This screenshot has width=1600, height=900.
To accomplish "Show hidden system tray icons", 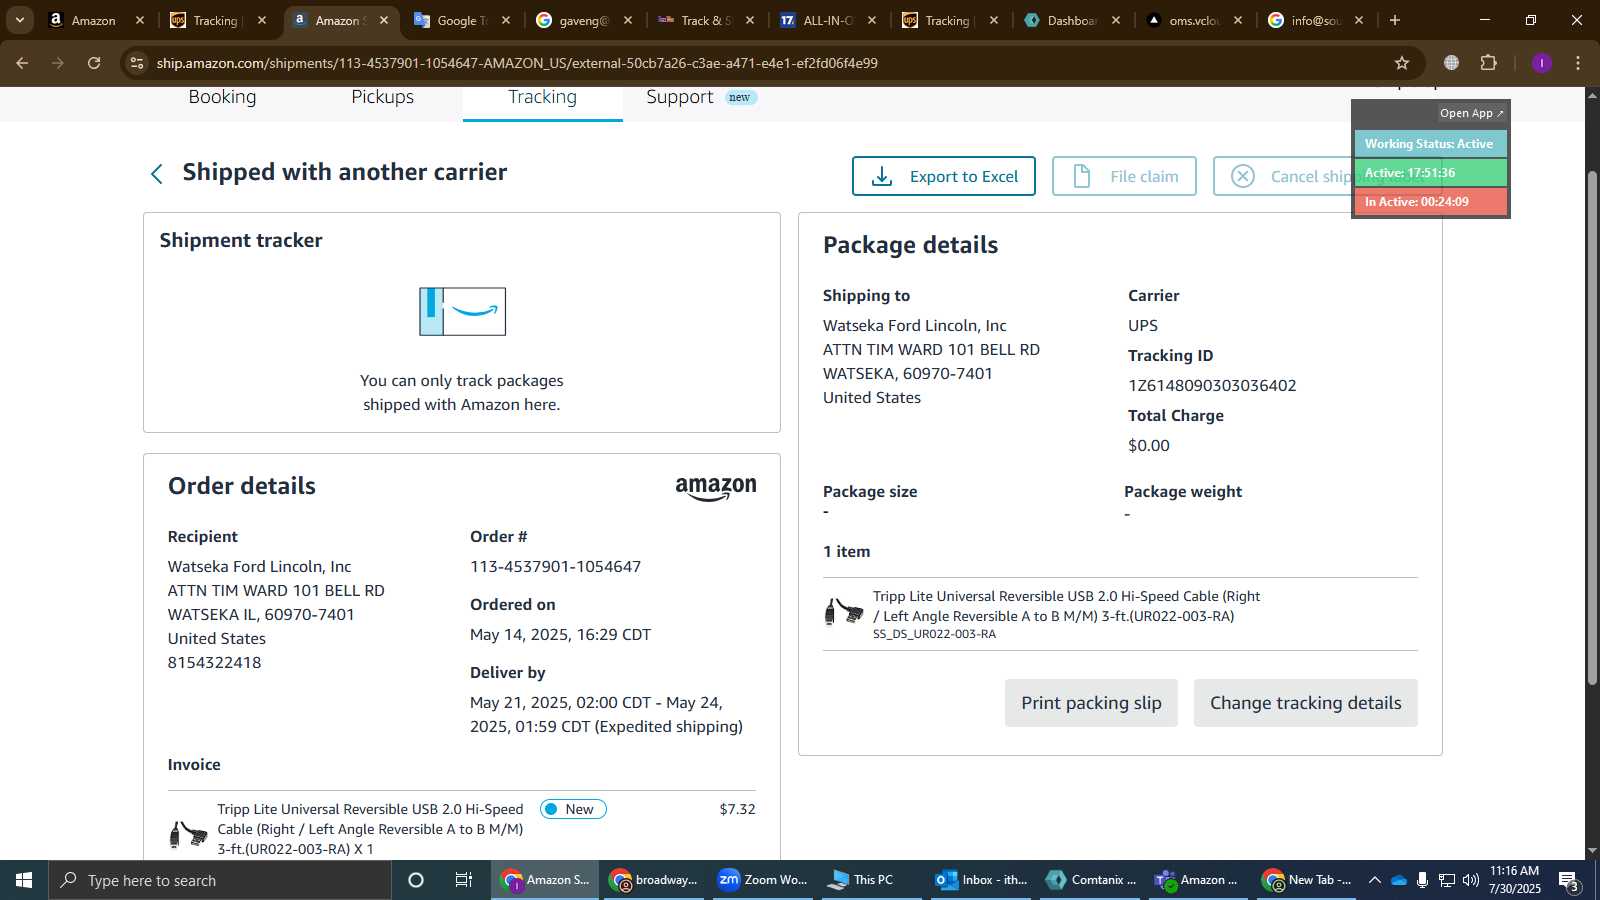I will 1375,880.
